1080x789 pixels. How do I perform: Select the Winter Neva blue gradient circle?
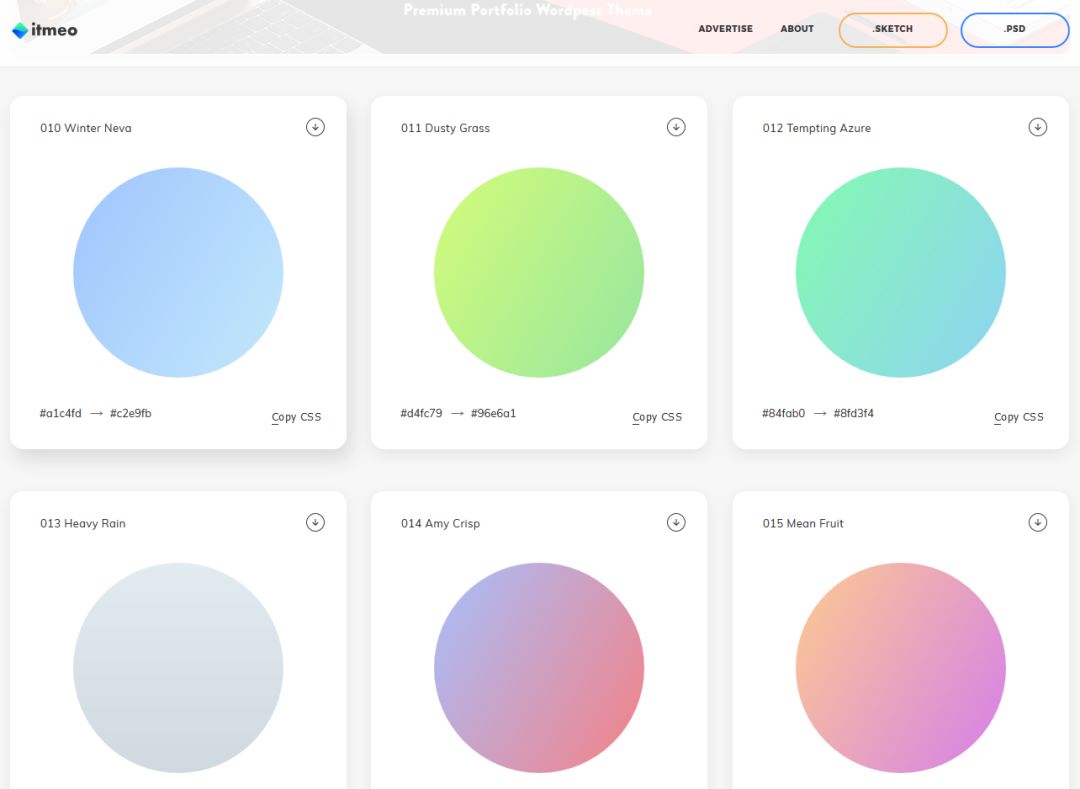coord(178,273)
